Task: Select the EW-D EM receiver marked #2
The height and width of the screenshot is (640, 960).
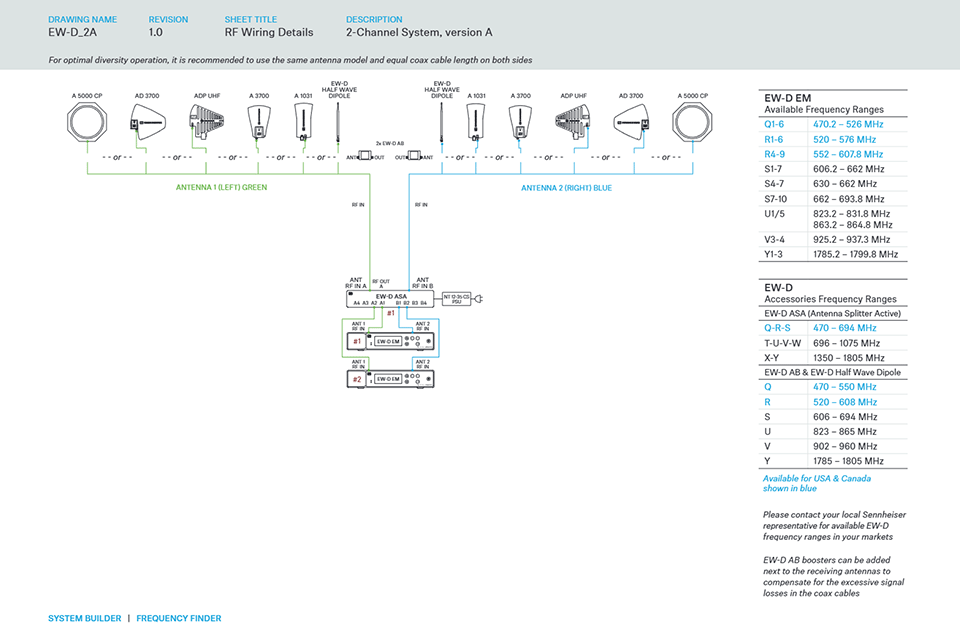Action: 390,379
